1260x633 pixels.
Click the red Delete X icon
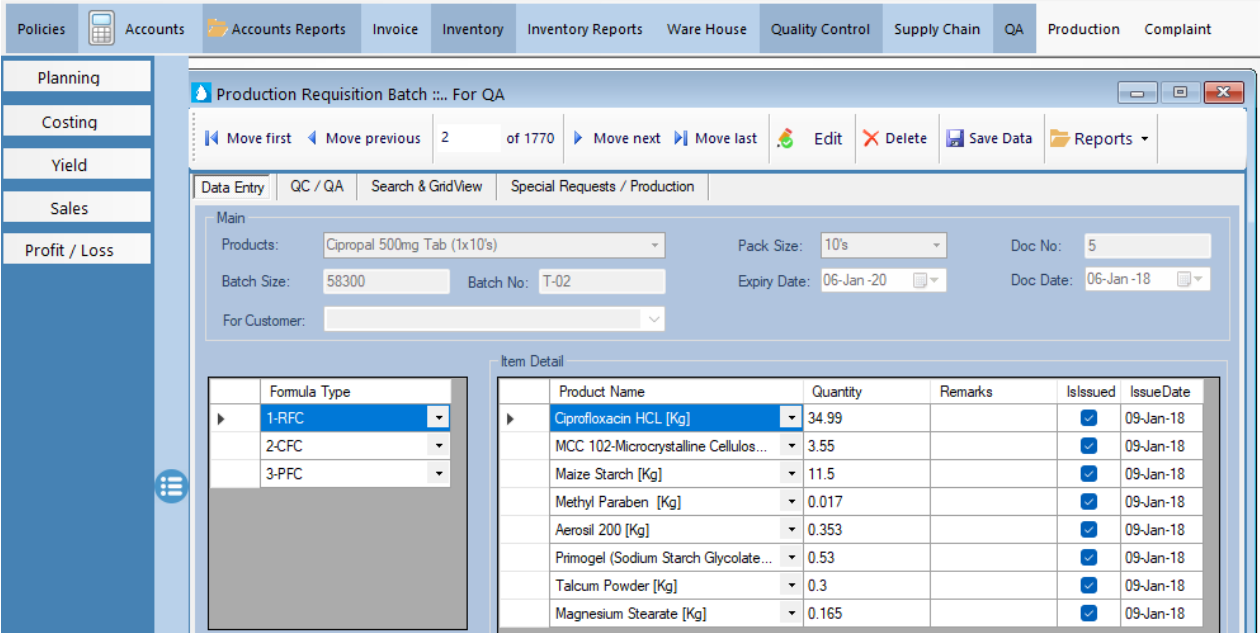pos(871,139)
